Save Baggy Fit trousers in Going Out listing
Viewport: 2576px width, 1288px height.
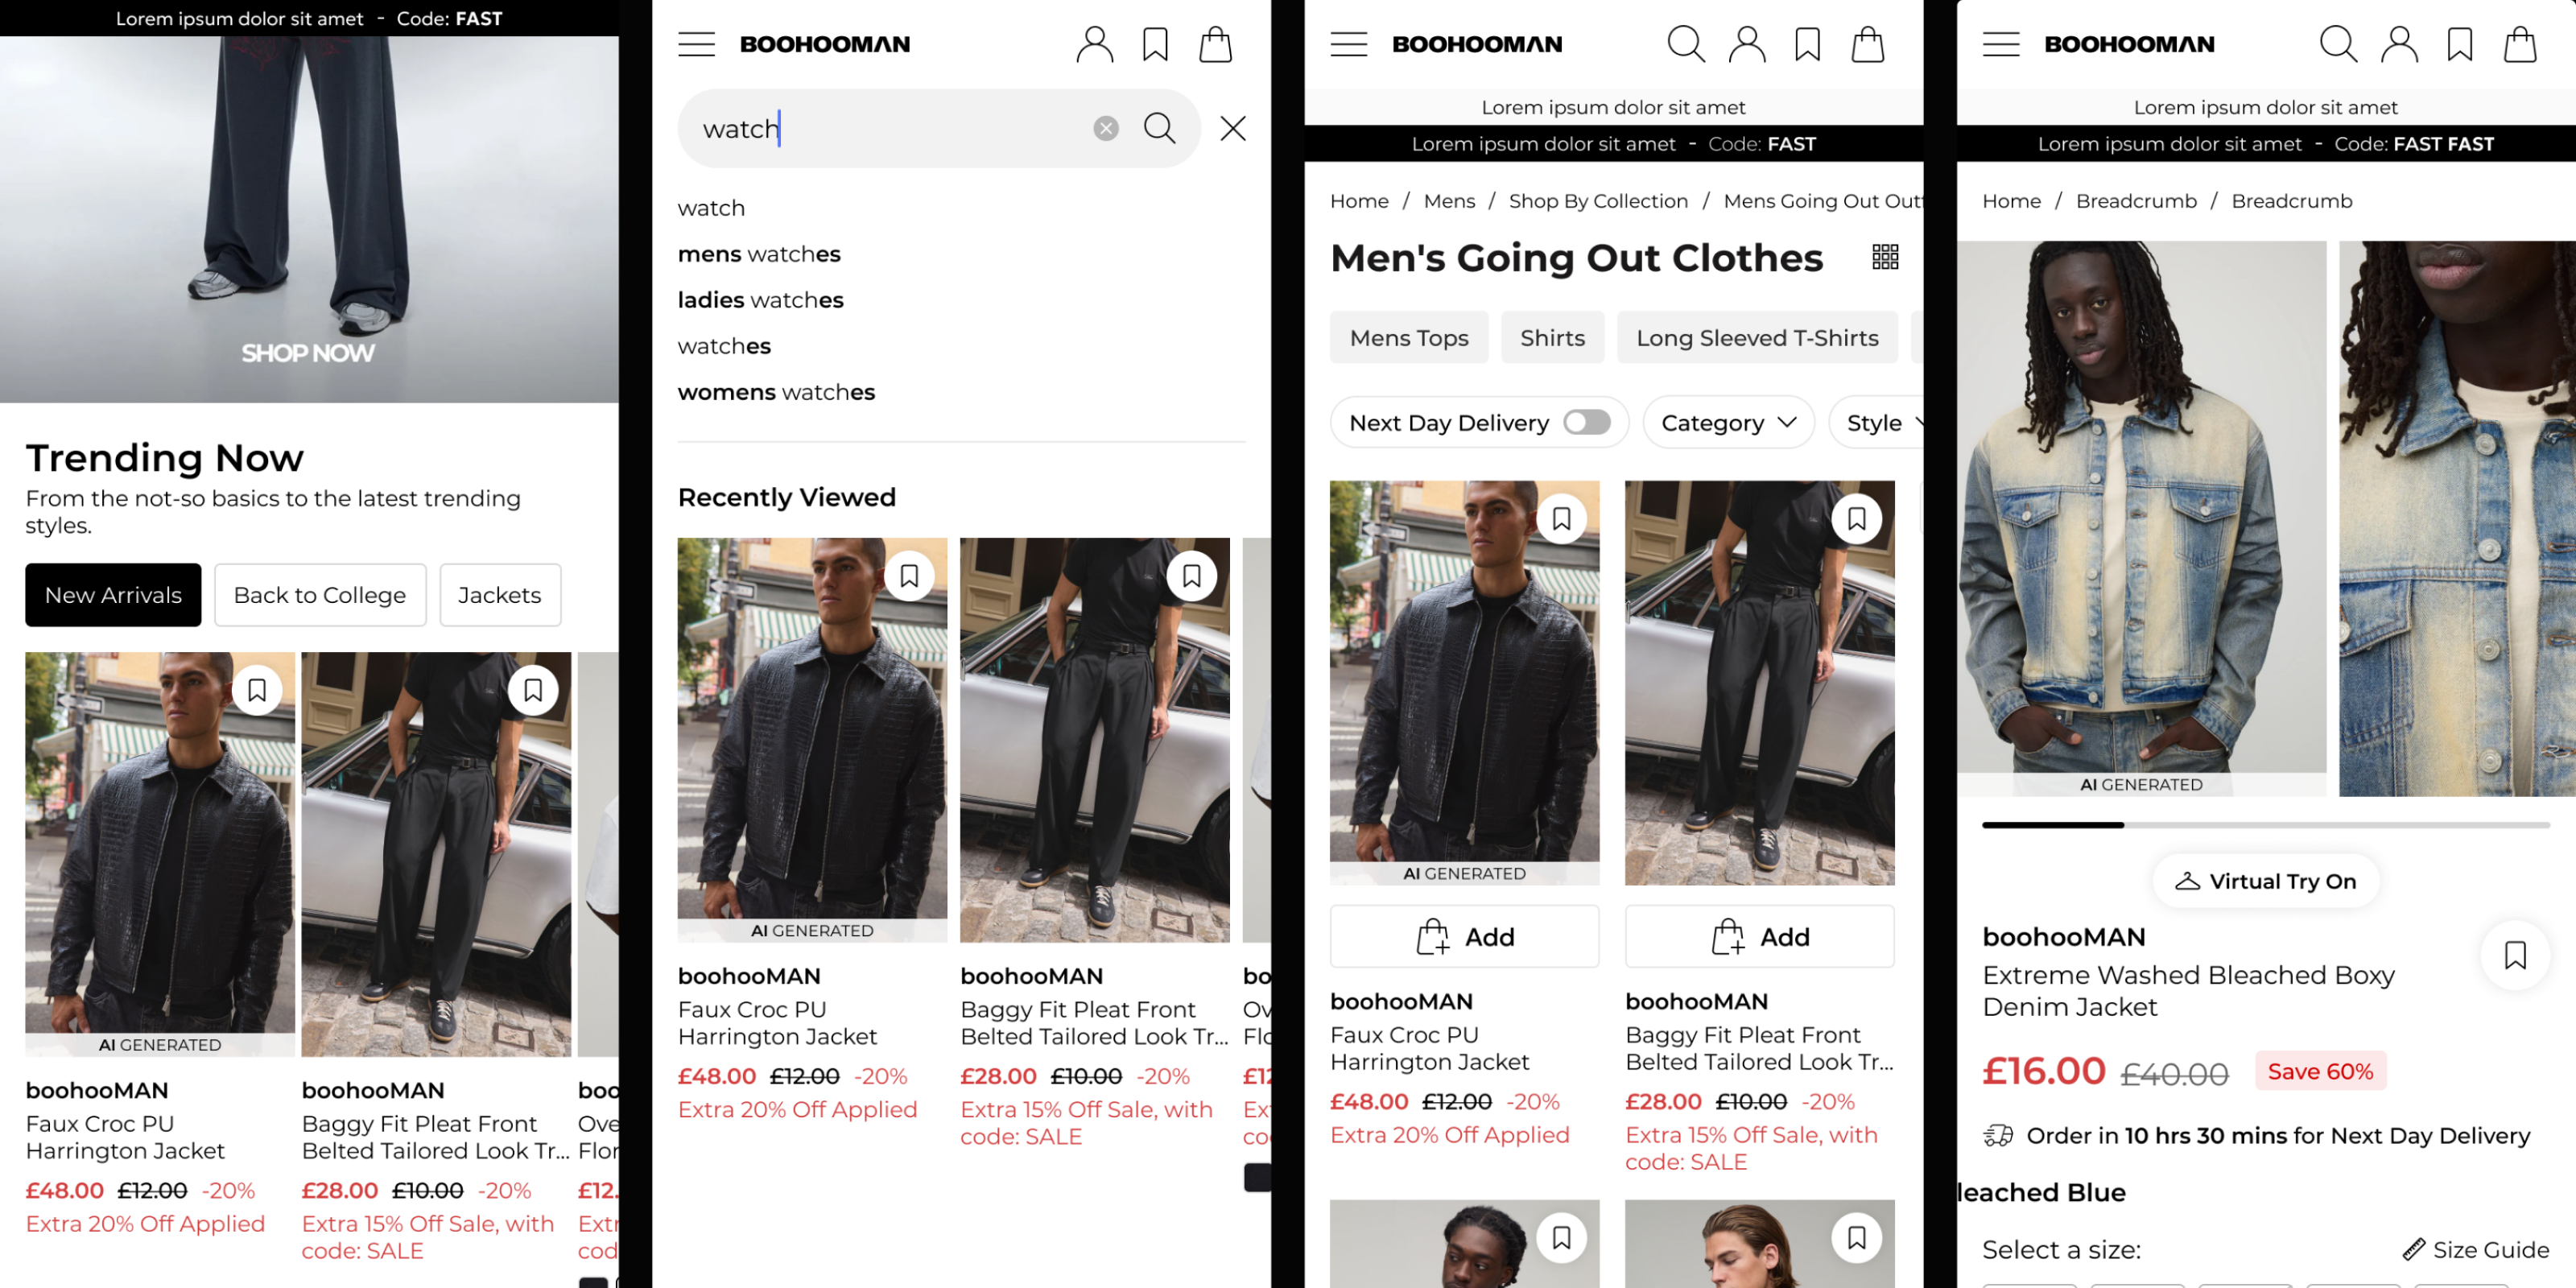1856,519
